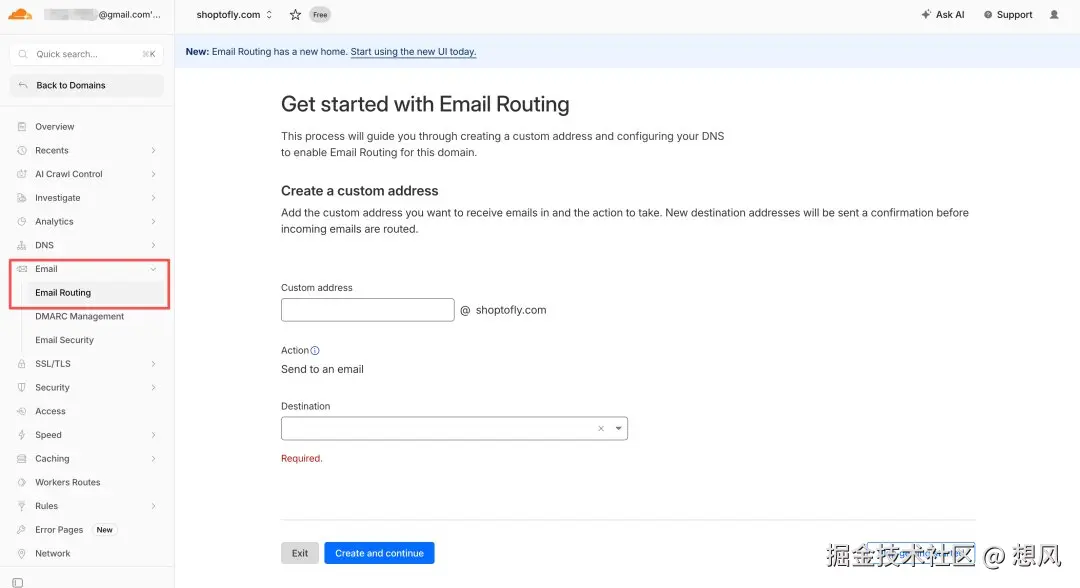Expand the Investigate chevron
Viewport: 1080px width, 588px height.
click(153, 198)
